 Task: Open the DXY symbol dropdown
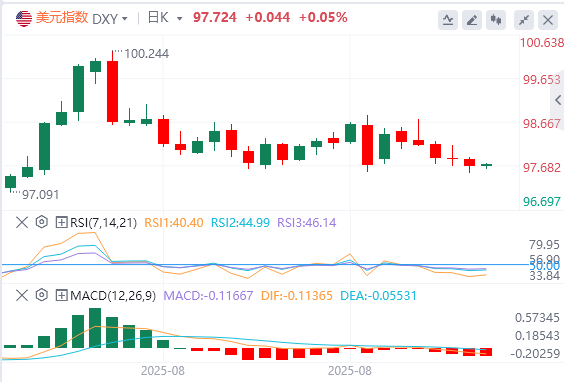pyautogui.click(x=110, y=19)
